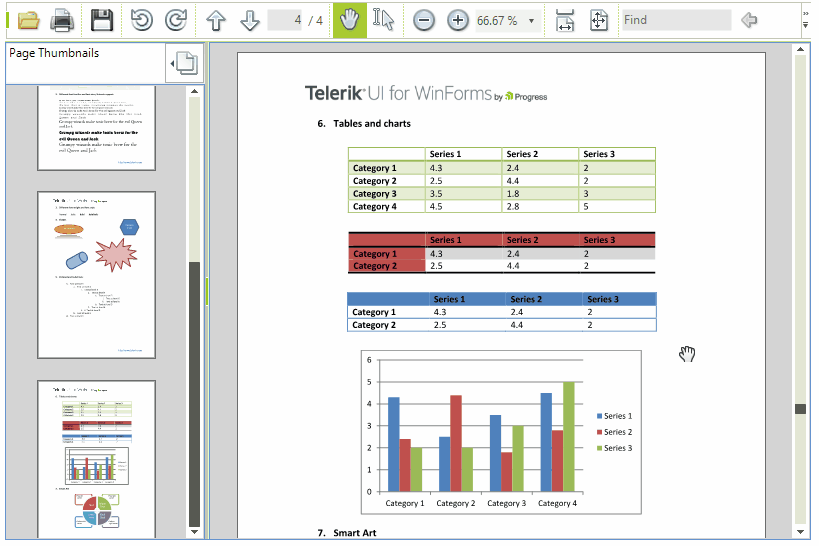The width and height of the screenshot is (819, 546).
Task: Rotate the page clockwise
Action: pos(176,20)
